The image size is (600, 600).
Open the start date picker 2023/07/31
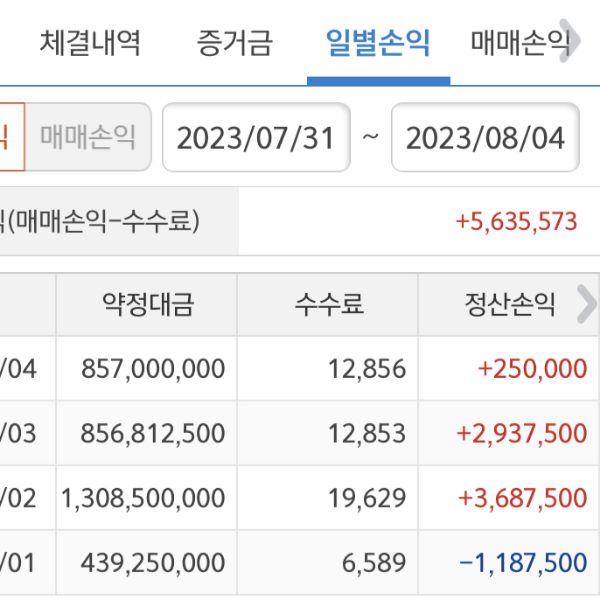[x=256, y=137]
